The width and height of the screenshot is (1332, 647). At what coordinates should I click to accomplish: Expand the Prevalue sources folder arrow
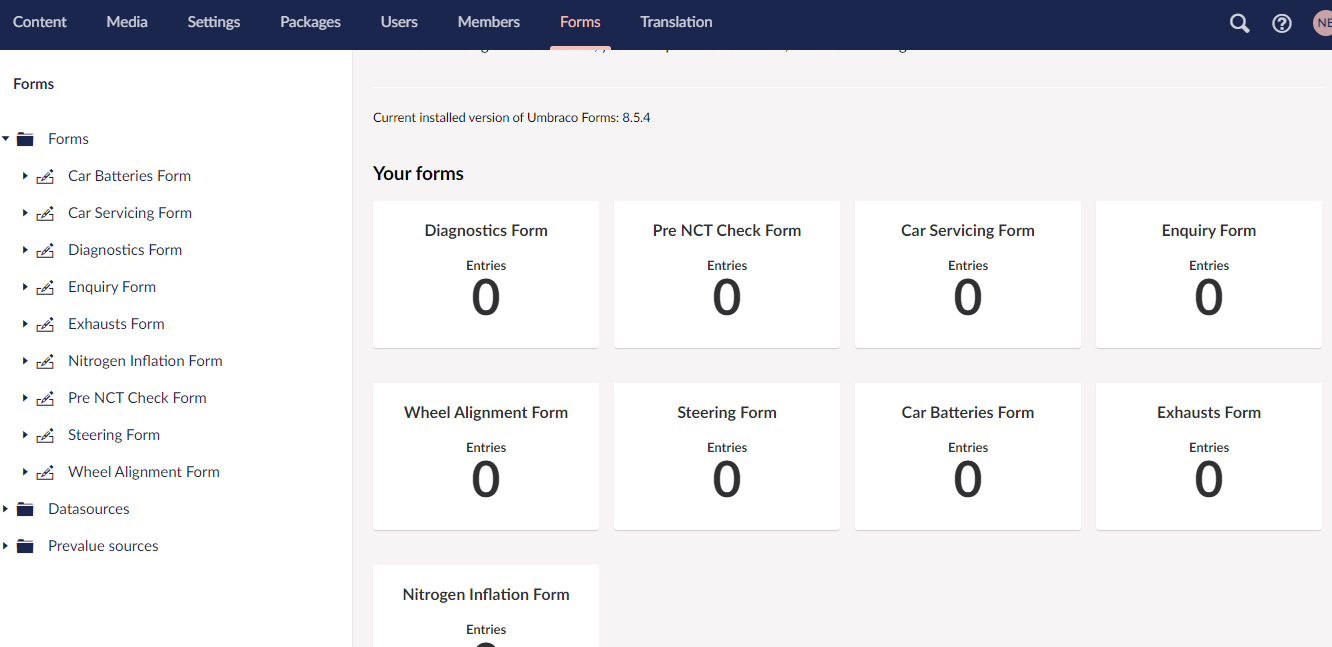(x=6, y=546)
